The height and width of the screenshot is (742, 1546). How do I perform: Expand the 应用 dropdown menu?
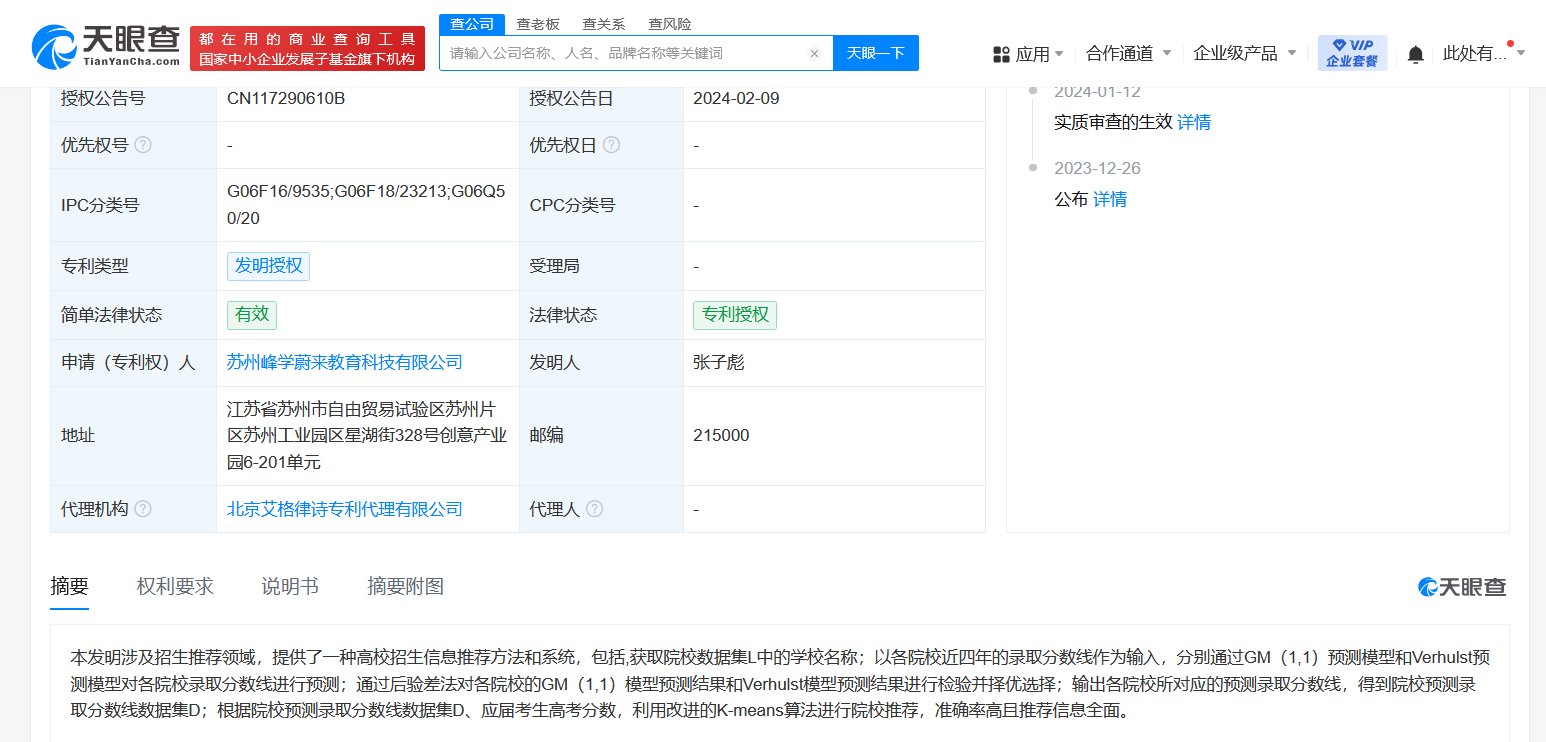click(x=1028, y=54)
